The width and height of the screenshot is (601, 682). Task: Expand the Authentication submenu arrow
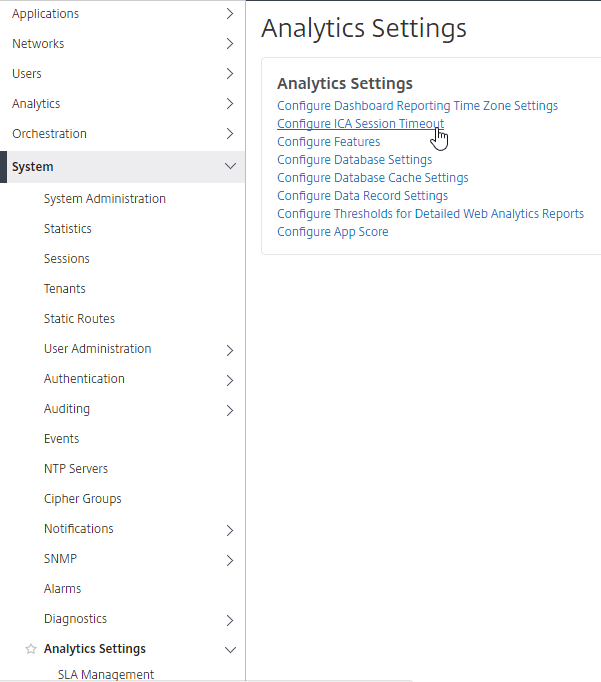pos(230,380)
